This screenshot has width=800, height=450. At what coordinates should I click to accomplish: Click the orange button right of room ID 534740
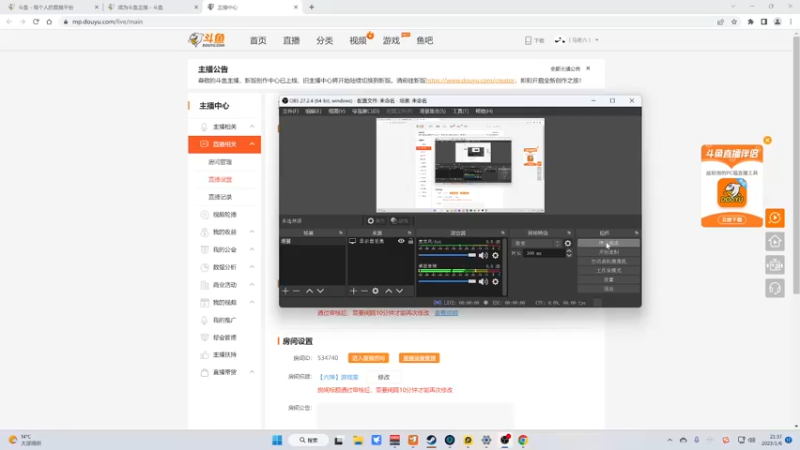pos(368,358)
